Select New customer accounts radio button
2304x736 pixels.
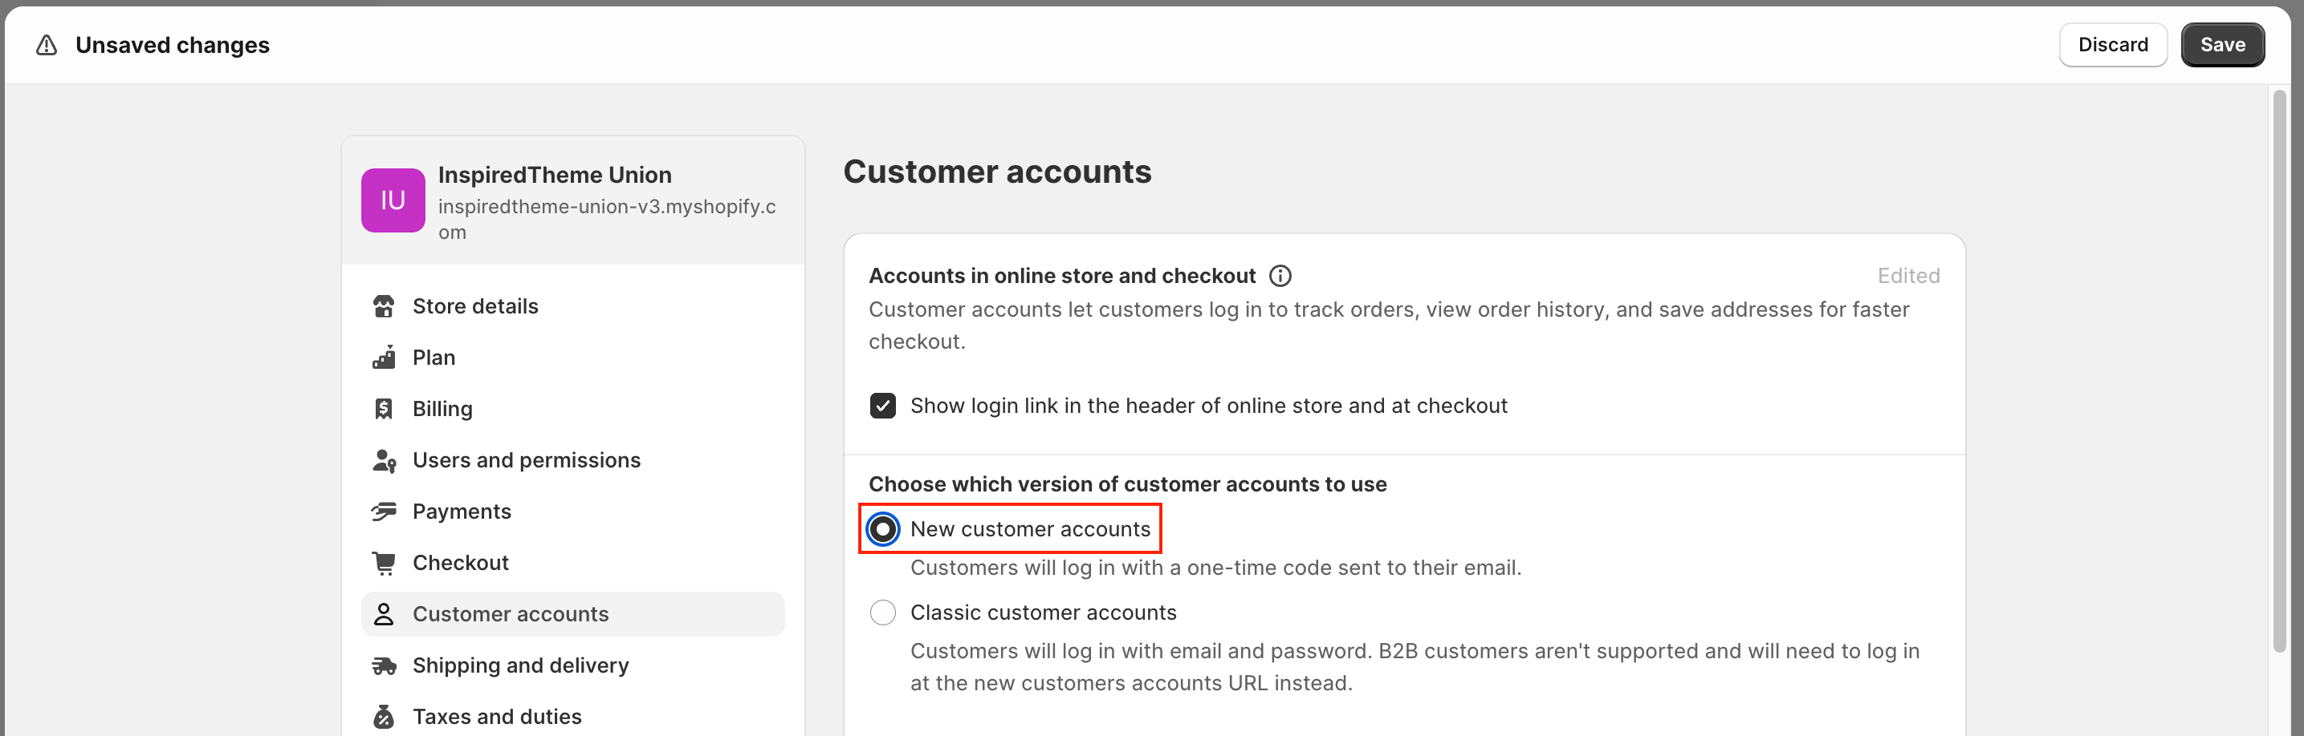click(883, 529)
